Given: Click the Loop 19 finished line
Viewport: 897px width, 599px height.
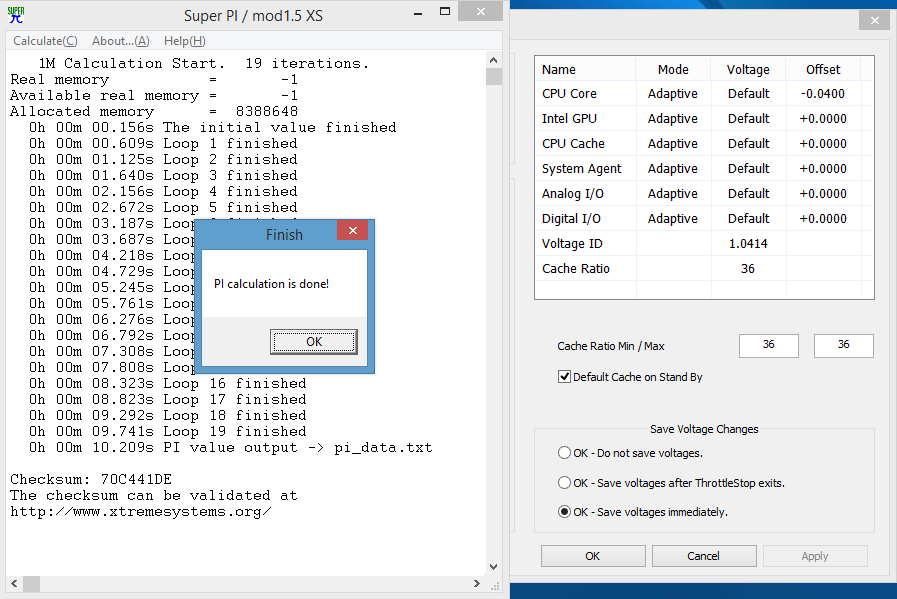Looking at the screenshot, I should [x=168, y=431].
